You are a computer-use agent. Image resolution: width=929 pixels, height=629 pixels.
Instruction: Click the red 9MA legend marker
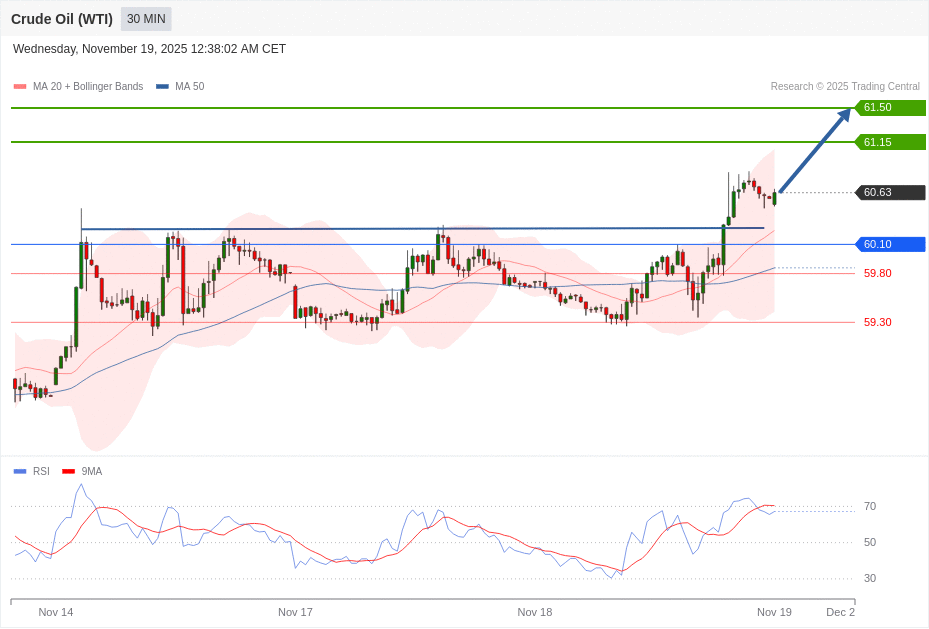coord(69,471)
